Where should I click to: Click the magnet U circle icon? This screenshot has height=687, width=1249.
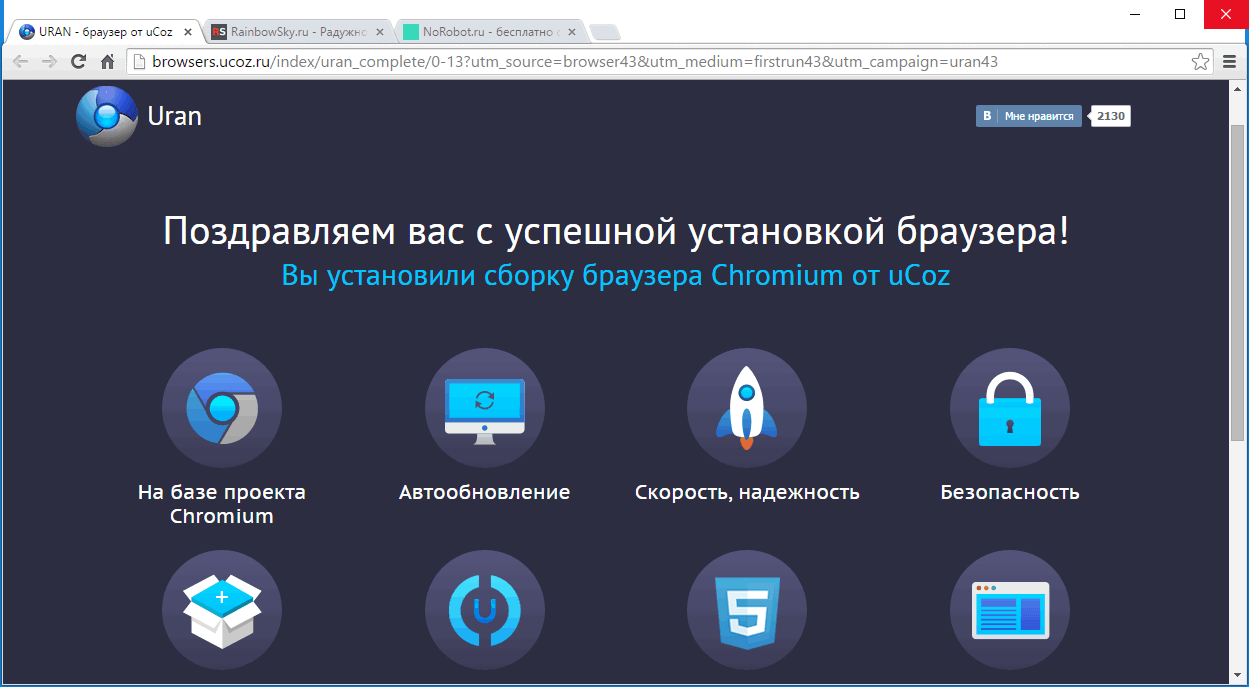pyautogui.click(x=485, y=610)
